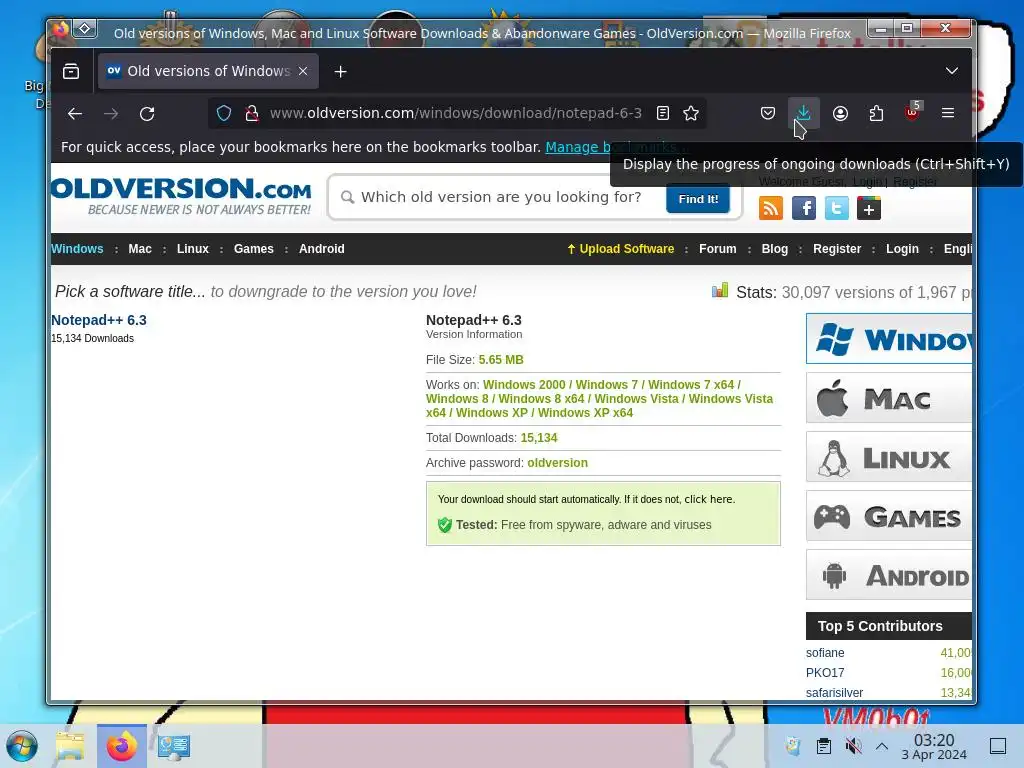Click the clipboard tray icon

(x=824, y=746)
